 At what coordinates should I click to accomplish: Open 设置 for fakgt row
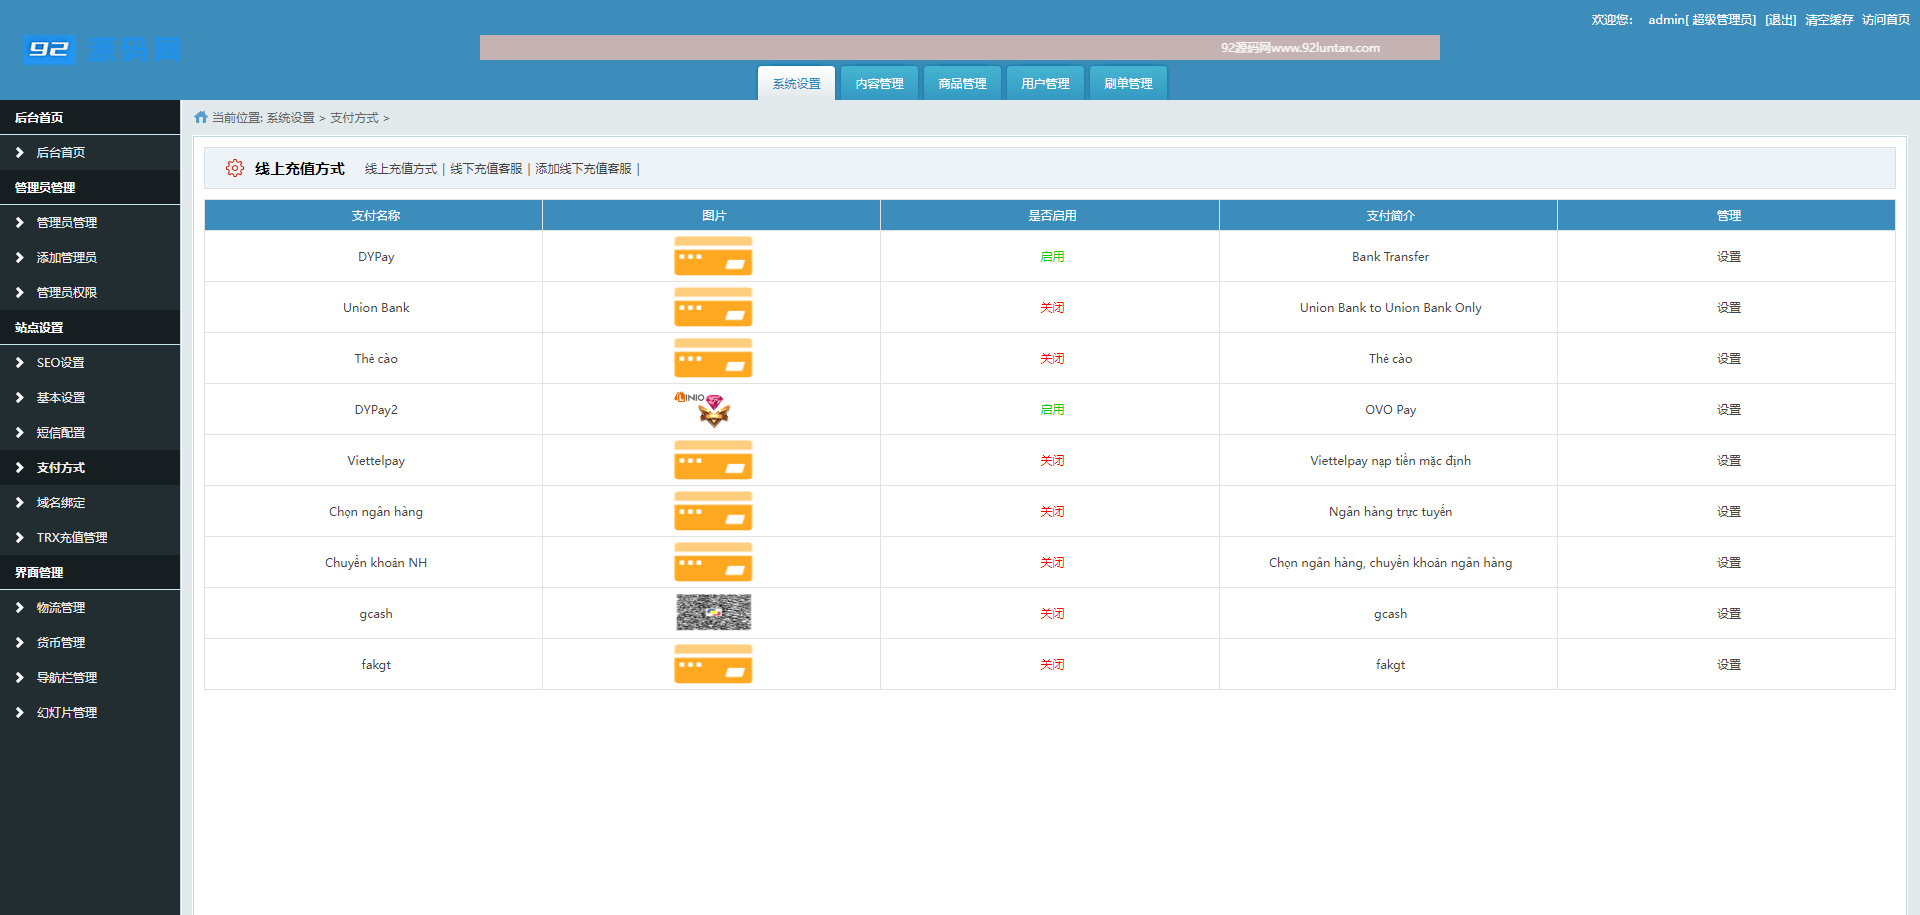[x=1728, y=664]
